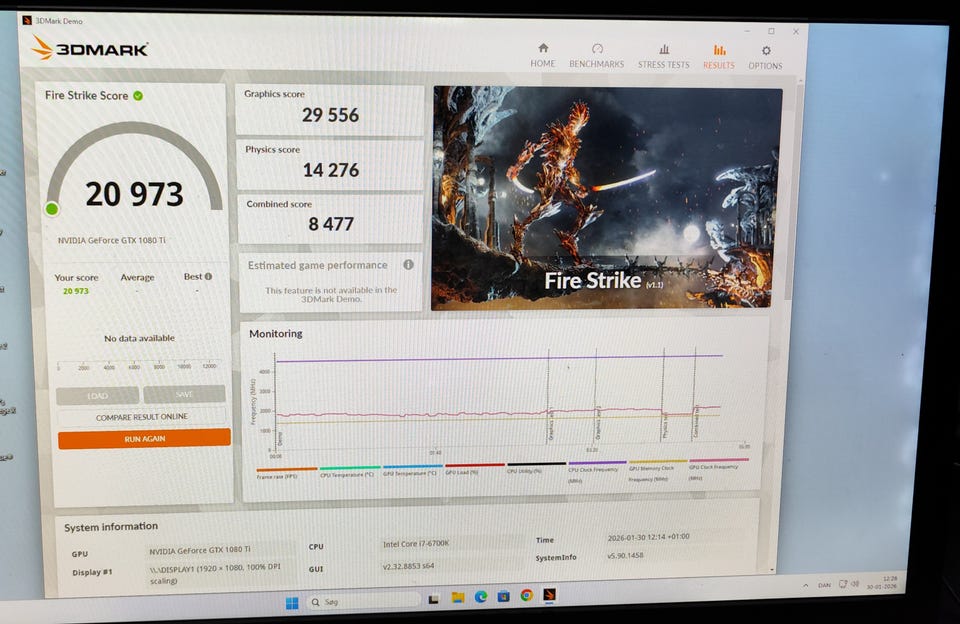Open File Explorer from taskbar

pos(457,597)
